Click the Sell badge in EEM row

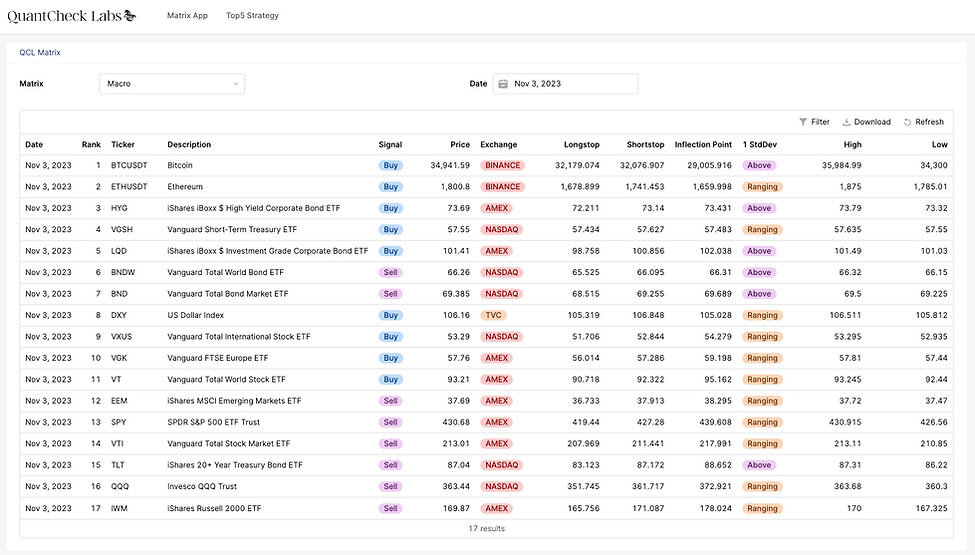390,401
